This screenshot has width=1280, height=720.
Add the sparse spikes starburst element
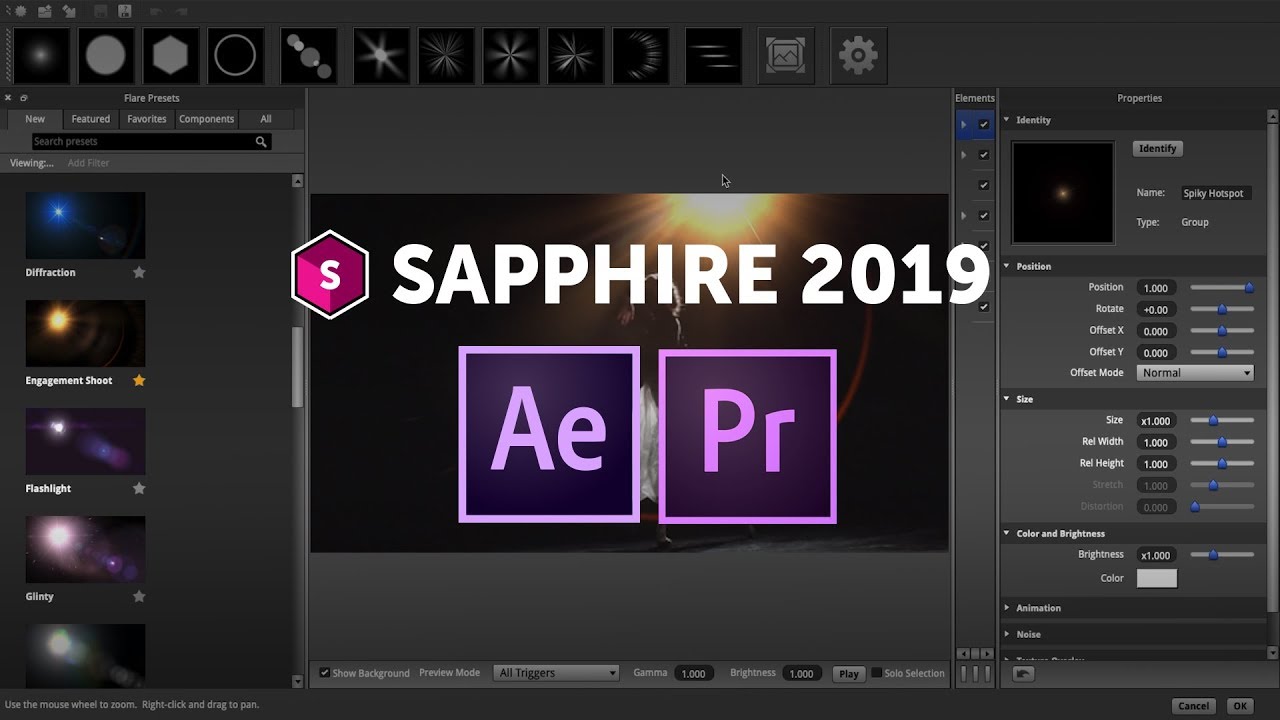tap(576, 55)
